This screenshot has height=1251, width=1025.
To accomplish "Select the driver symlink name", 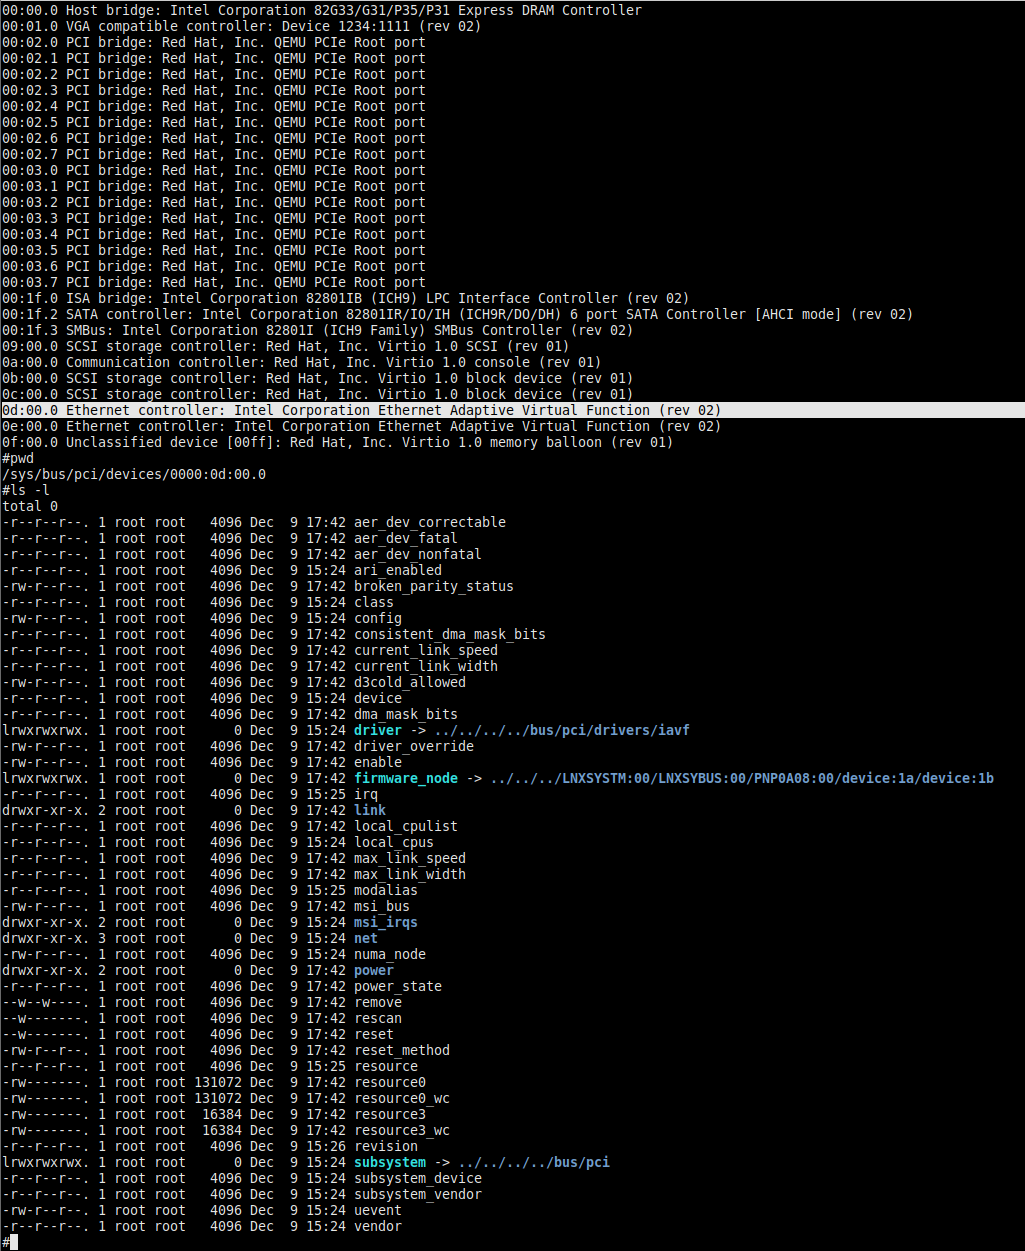I will (378, 730).
